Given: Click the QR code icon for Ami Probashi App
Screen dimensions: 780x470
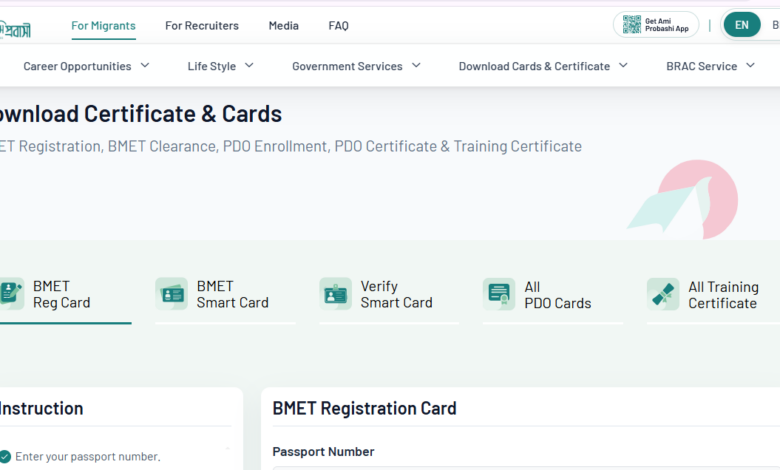Looking at the screenshot, I should [x=632, y=24].
